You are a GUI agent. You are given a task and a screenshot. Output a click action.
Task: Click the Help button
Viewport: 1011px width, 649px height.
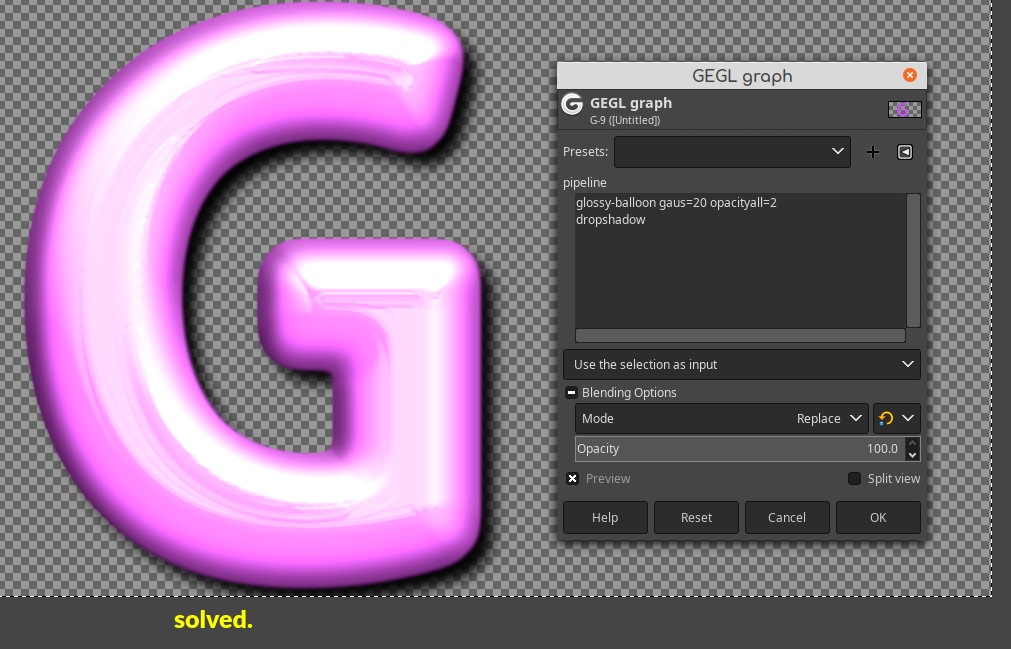coord(605,518)
